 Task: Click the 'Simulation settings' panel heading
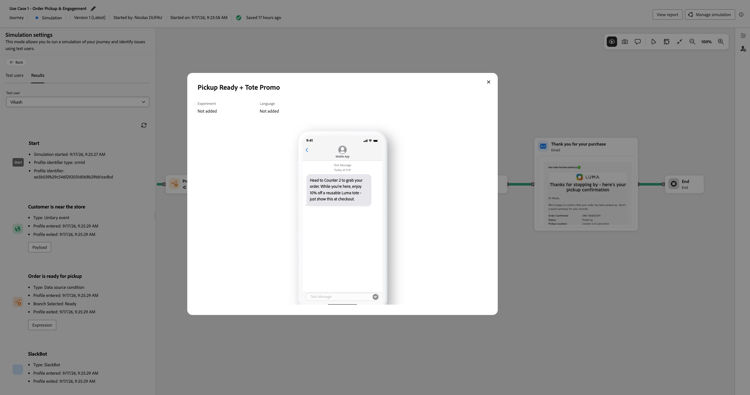click(29, 35)
